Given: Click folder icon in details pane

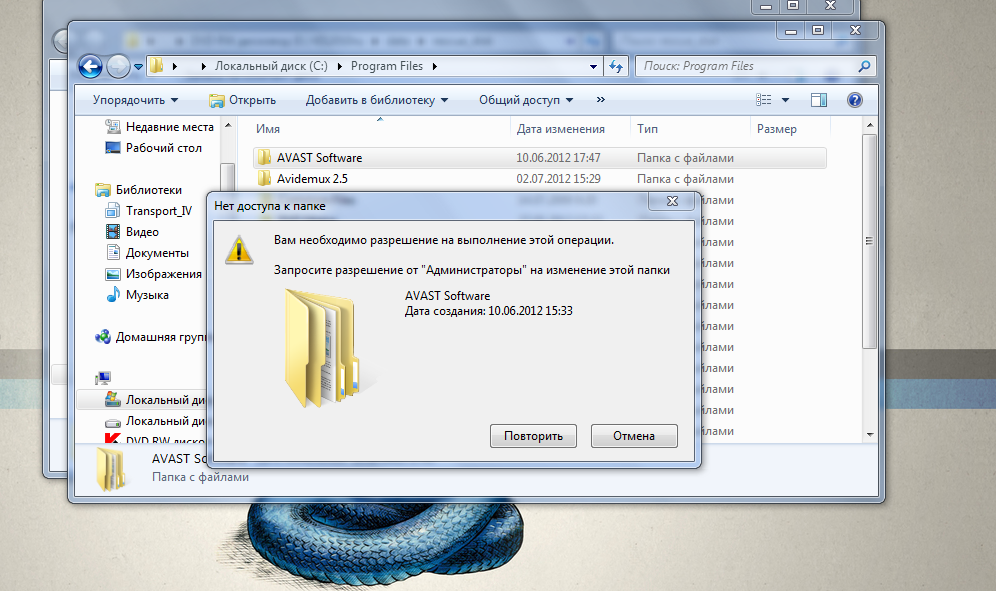Looking at the screenshot, I should pyautogui.click(x=112, y=470).
